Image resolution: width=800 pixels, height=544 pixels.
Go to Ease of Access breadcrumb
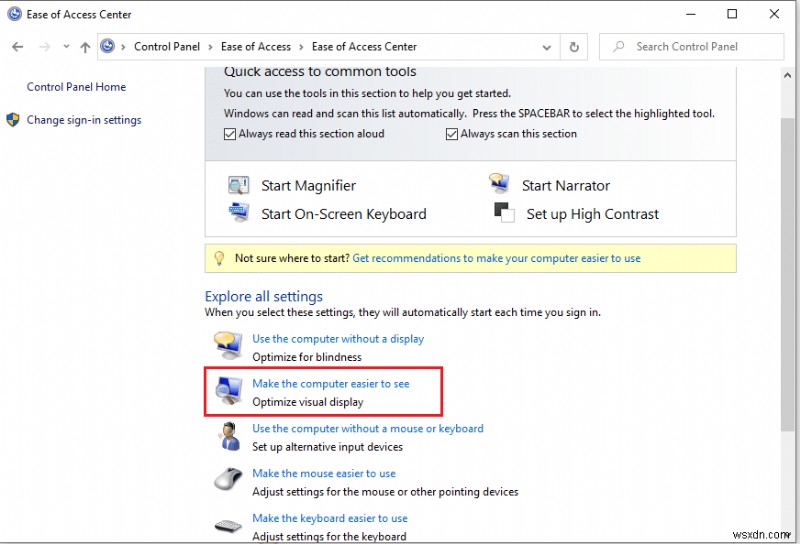coord(256,46)
